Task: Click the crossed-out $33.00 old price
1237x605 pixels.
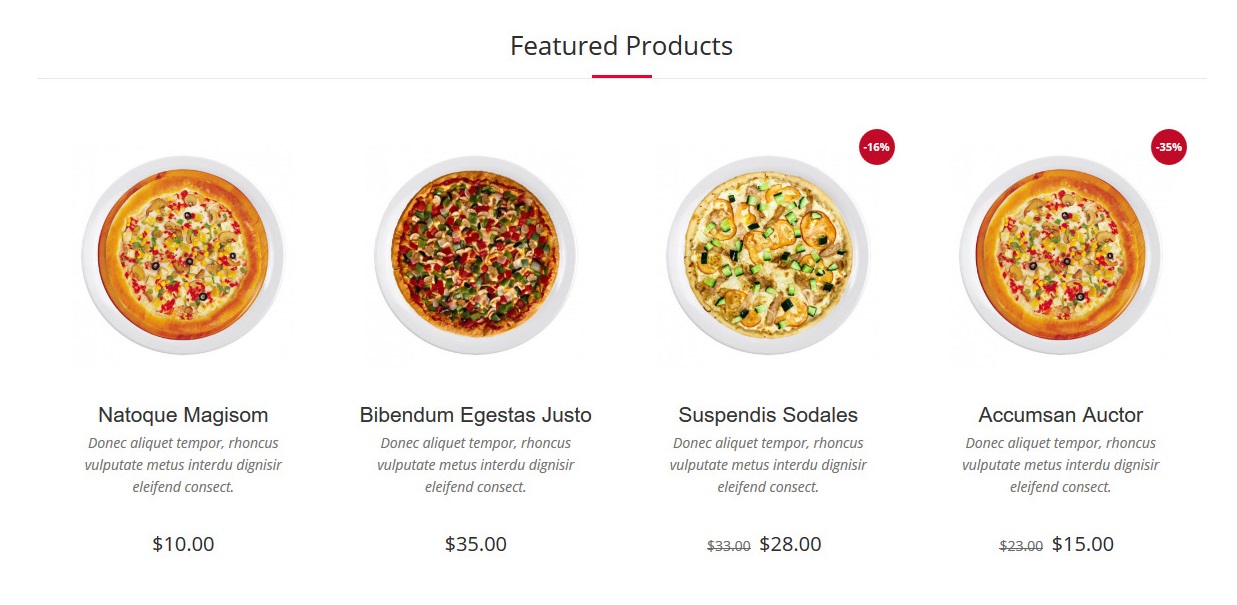Action: 728,546
